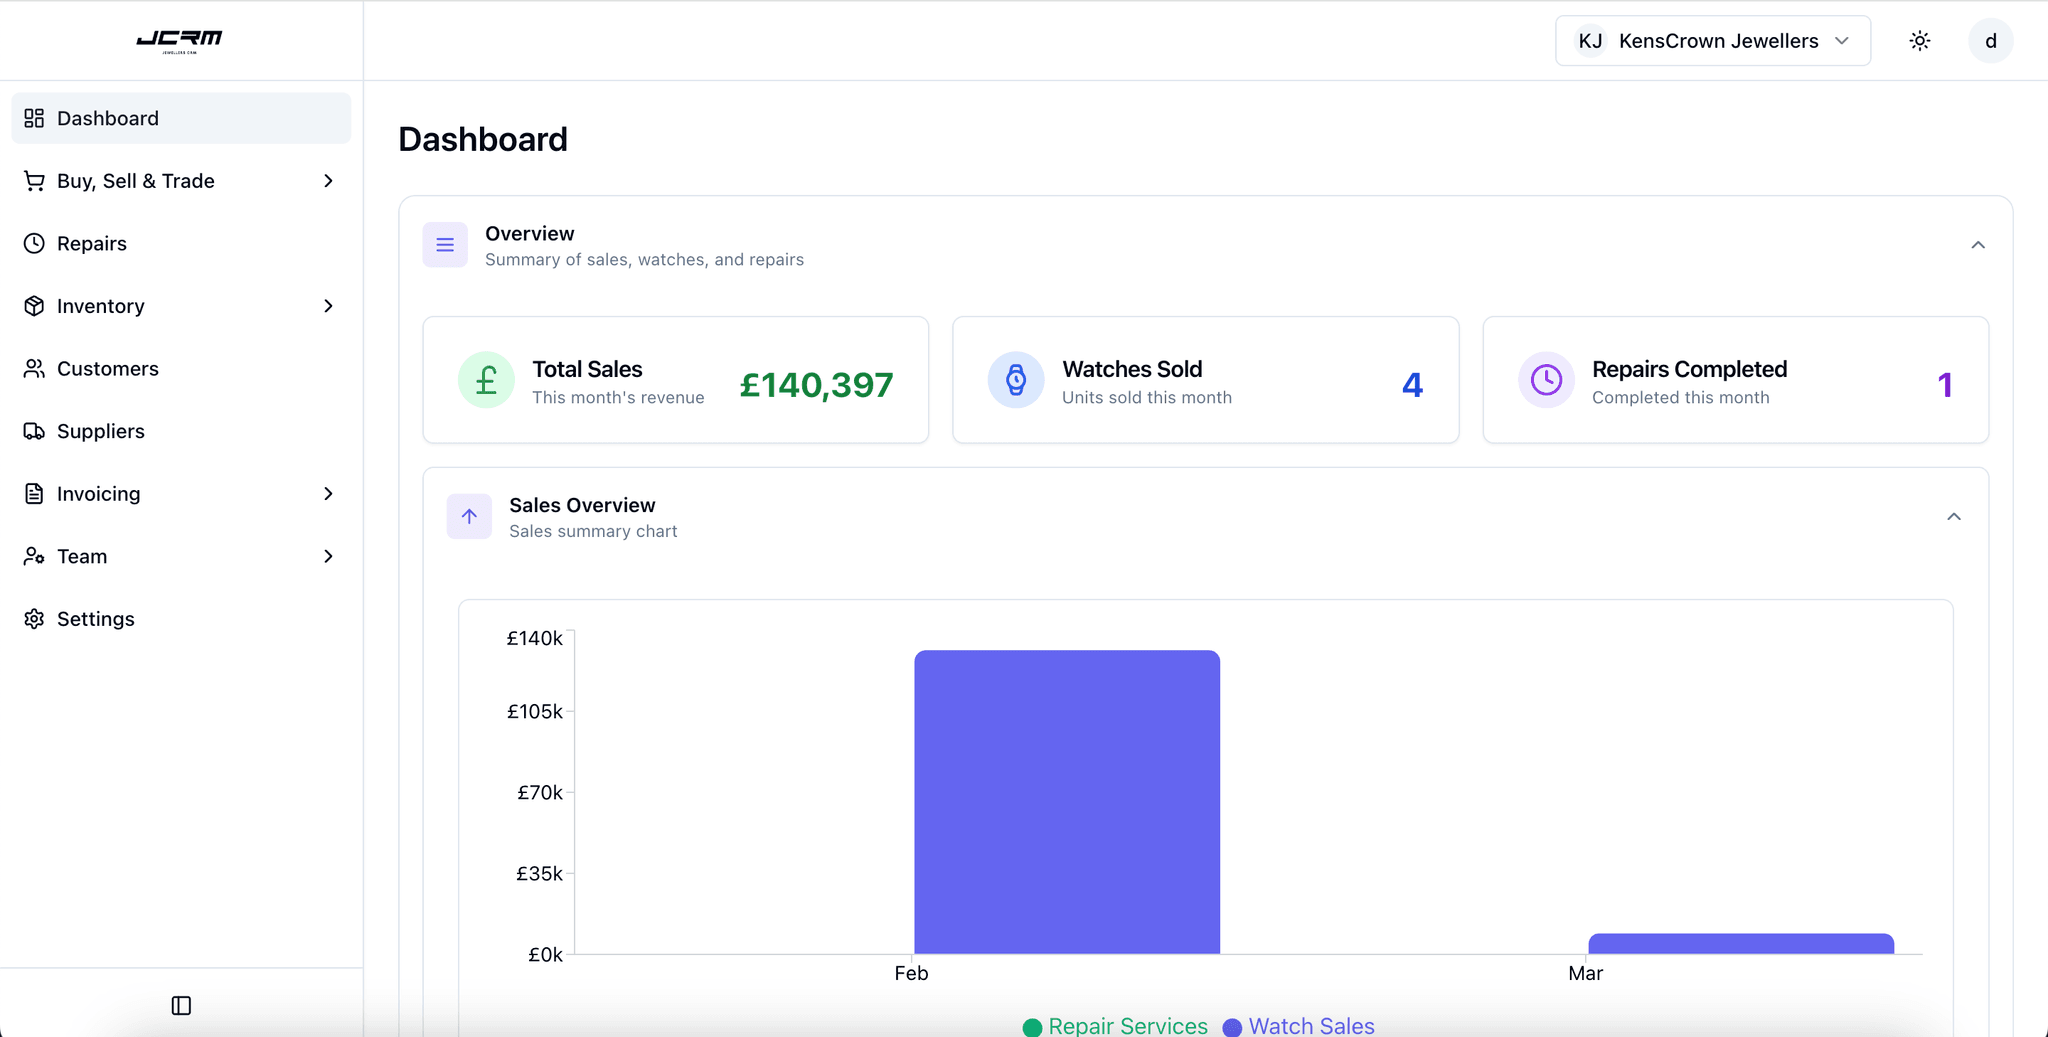
Task: Click the Repairs clock icon
Action: 34,243
